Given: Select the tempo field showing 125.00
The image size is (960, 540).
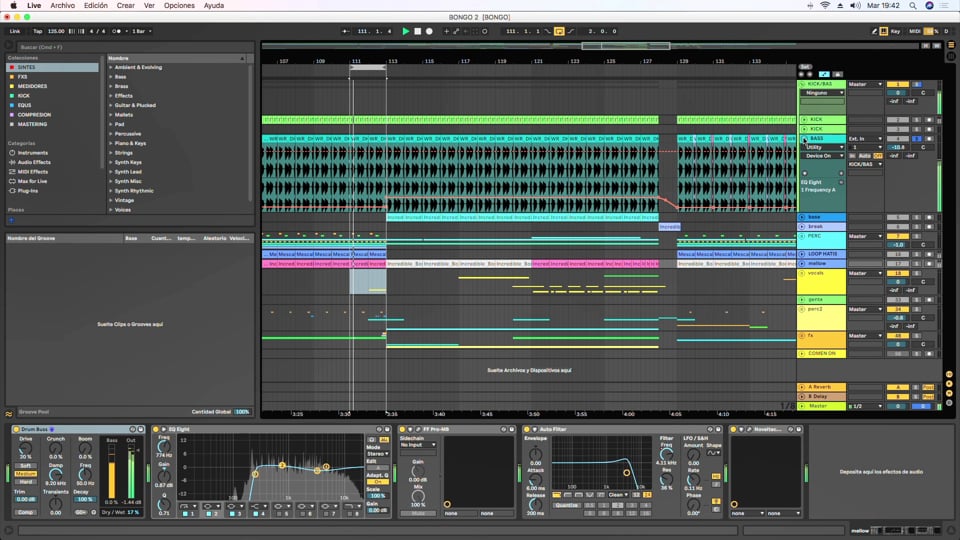Looking at the screenshot, I should click(x=56, y=31).
